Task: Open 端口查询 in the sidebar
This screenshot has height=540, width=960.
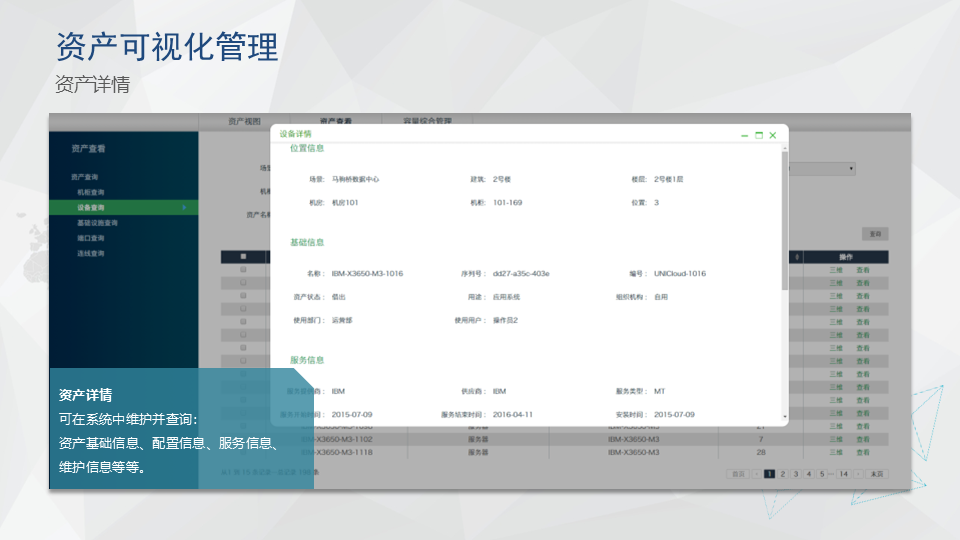Action: click(x=91, y=238)
